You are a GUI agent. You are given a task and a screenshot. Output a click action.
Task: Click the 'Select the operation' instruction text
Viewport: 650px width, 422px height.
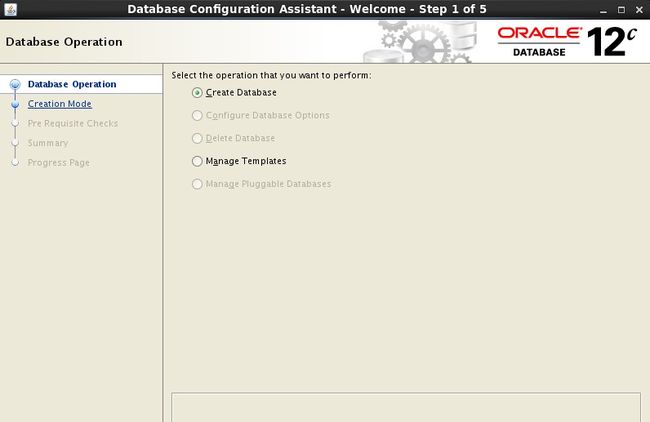[x=272, y=75]
